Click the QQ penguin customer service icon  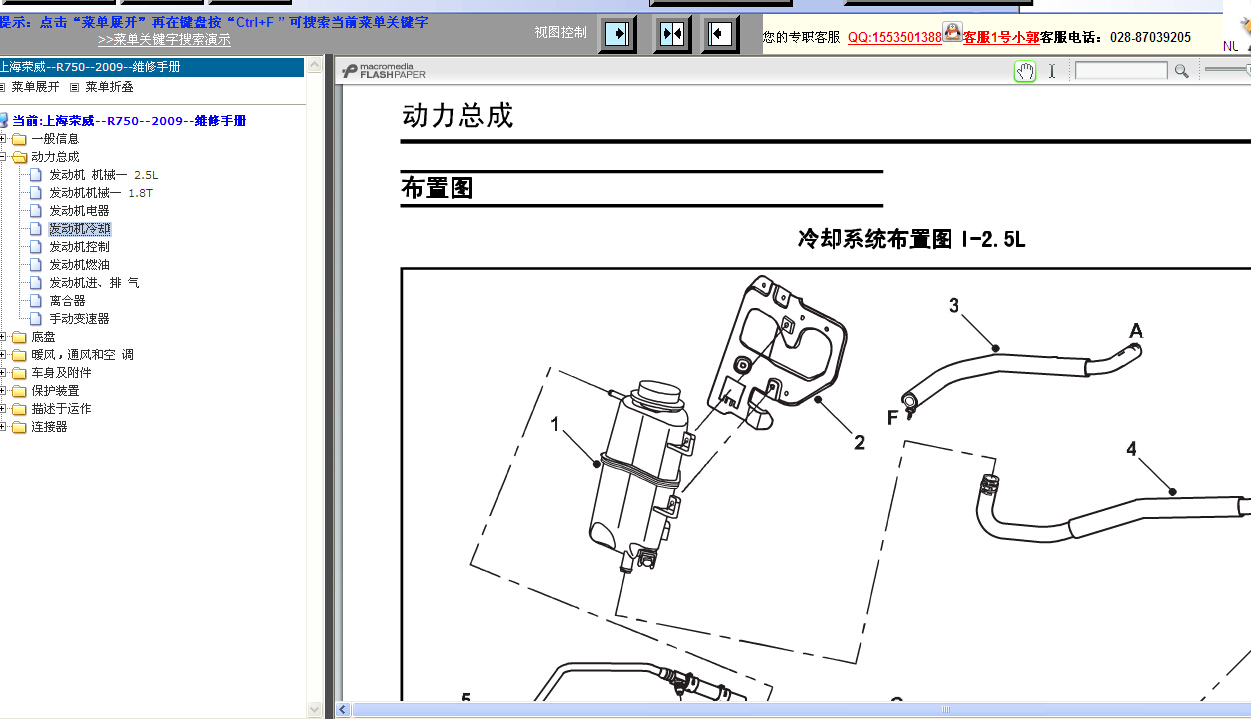(x=952, y=32)
